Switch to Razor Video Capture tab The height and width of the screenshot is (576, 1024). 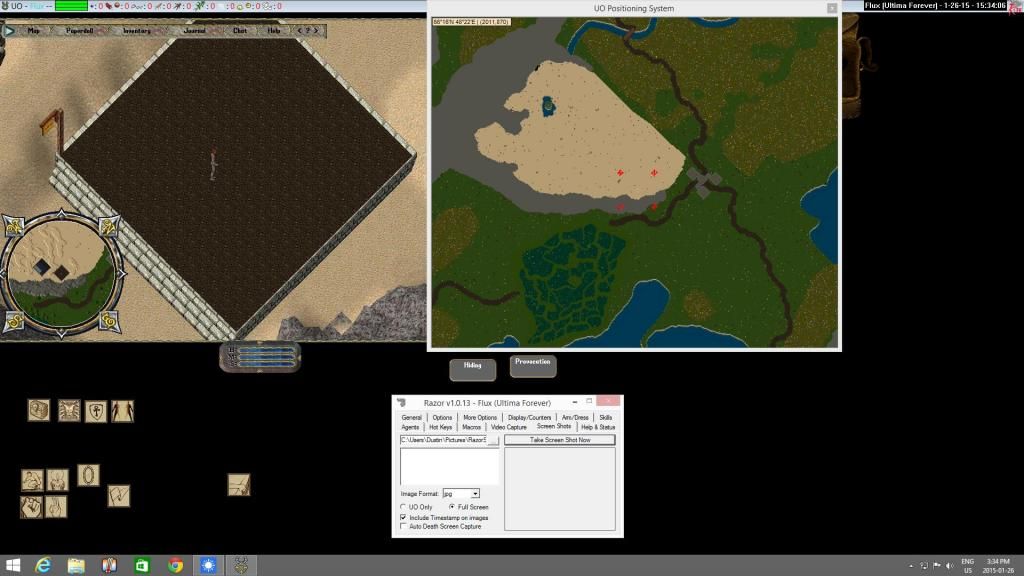point(509,427)
